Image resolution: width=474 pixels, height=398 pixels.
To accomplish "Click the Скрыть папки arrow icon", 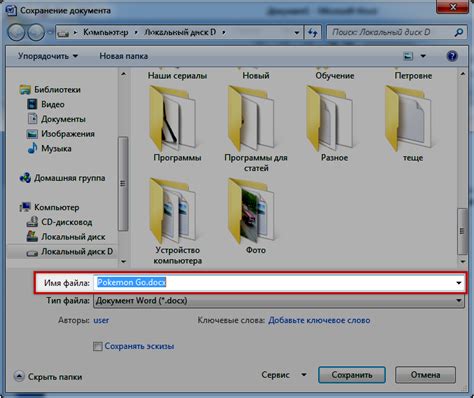I will click(19, 377).
